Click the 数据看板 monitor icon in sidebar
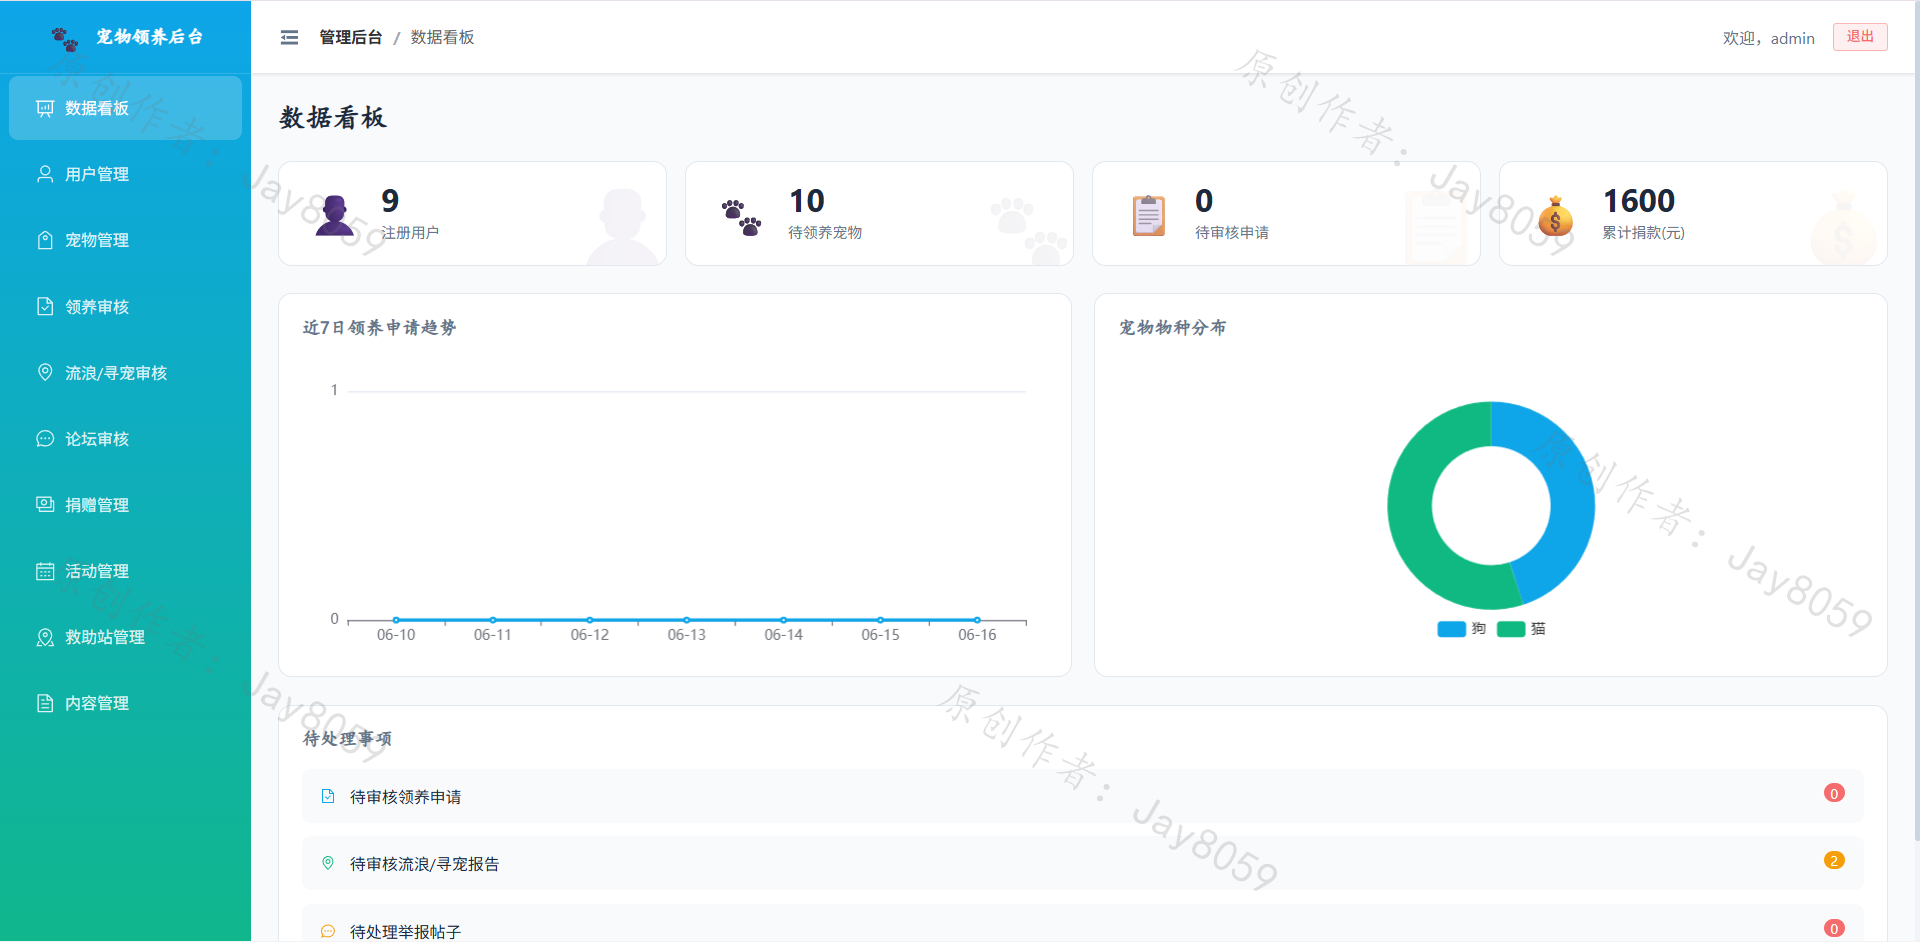Image resolution: width=1920 pixels, height=942 pixels. [x=45, y=108]
